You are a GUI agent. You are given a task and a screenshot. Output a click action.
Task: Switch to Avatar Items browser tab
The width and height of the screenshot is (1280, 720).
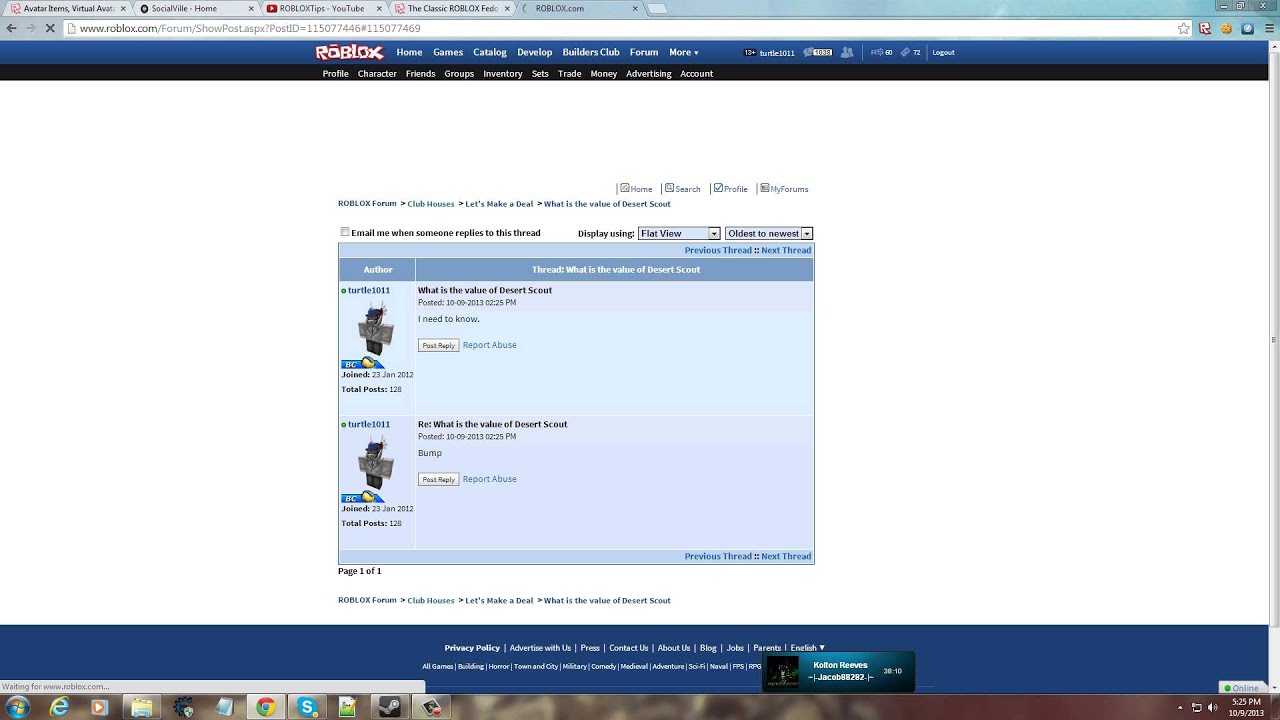point(68,8)
